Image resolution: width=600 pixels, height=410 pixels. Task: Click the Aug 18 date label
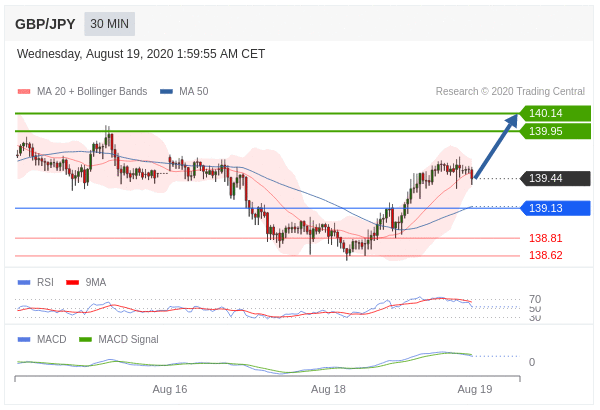pyautogui.click(x=328, y=389)
